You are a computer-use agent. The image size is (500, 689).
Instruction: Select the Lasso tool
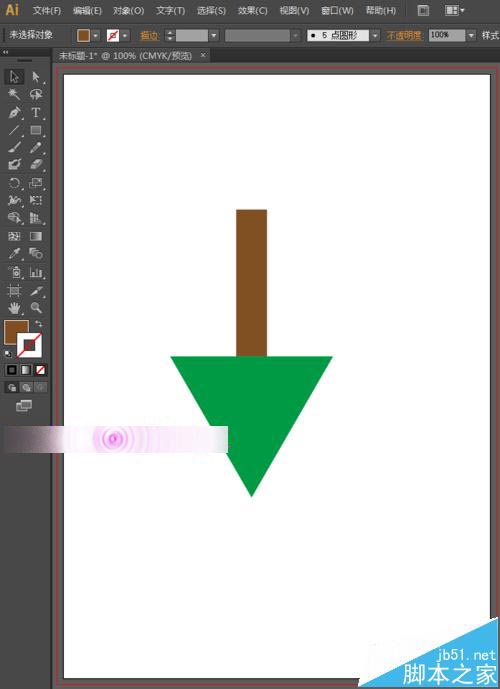tap(36, 94)
